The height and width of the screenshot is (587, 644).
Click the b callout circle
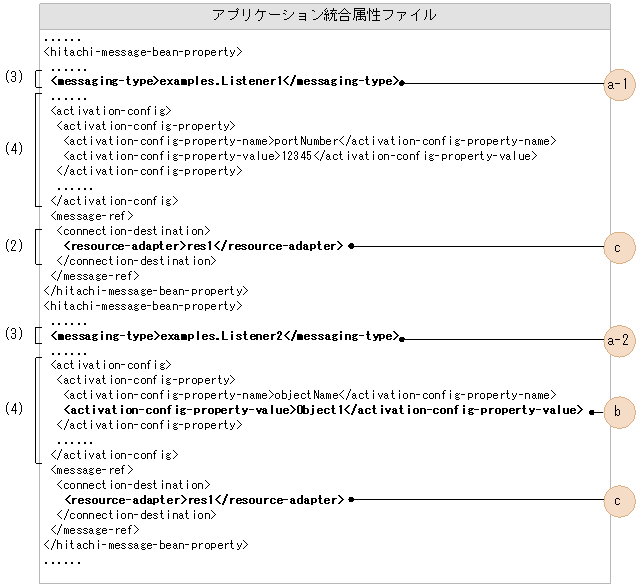point(618,411)
